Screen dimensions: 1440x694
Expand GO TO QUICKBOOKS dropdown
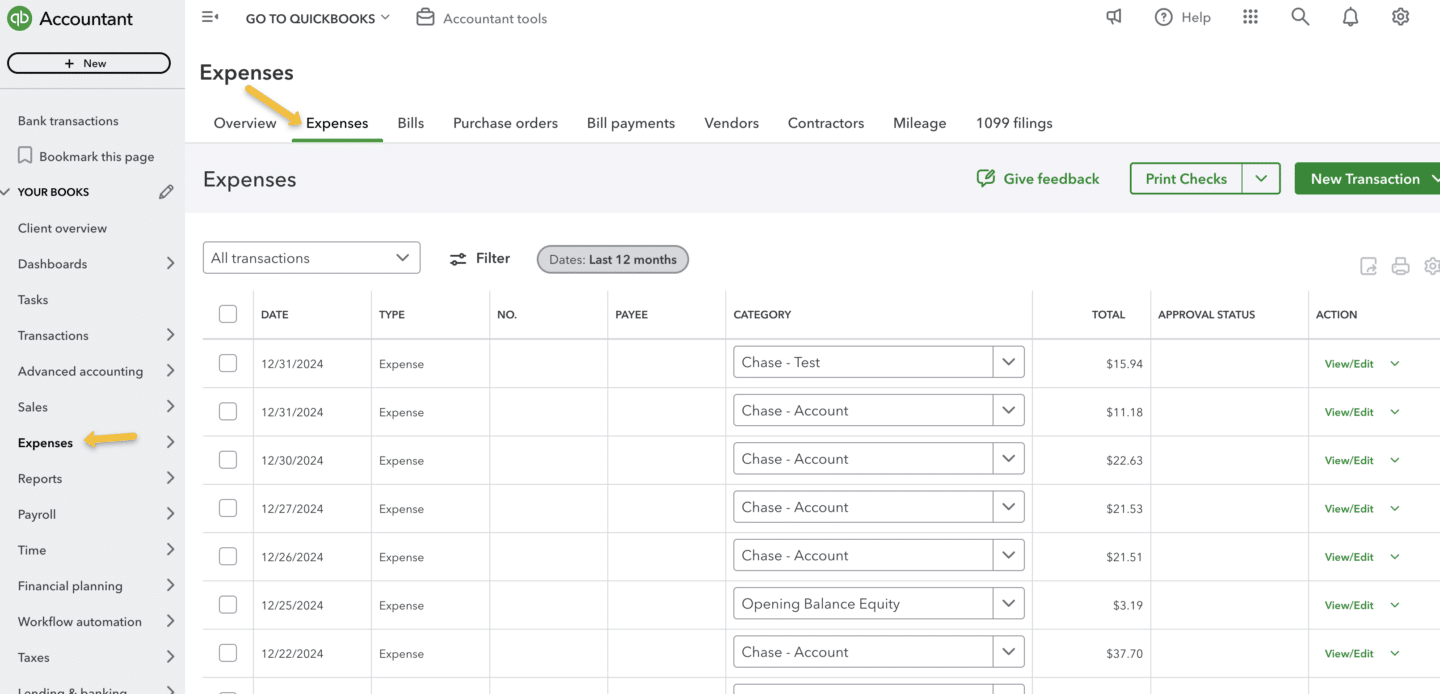(318, 18)
